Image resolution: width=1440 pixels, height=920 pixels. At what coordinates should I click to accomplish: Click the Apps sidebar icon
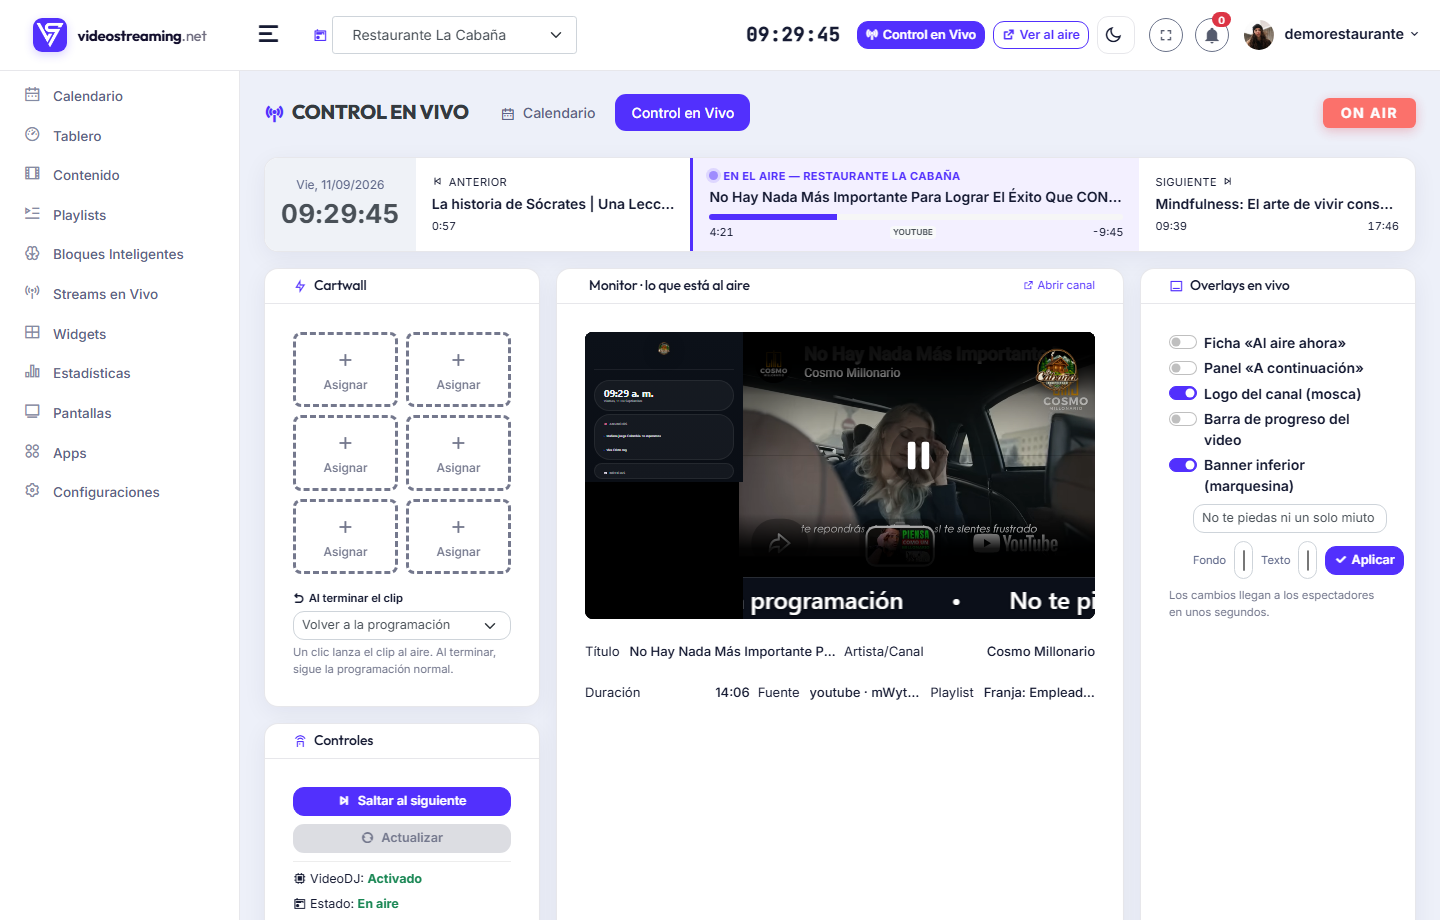click(32, 452)
